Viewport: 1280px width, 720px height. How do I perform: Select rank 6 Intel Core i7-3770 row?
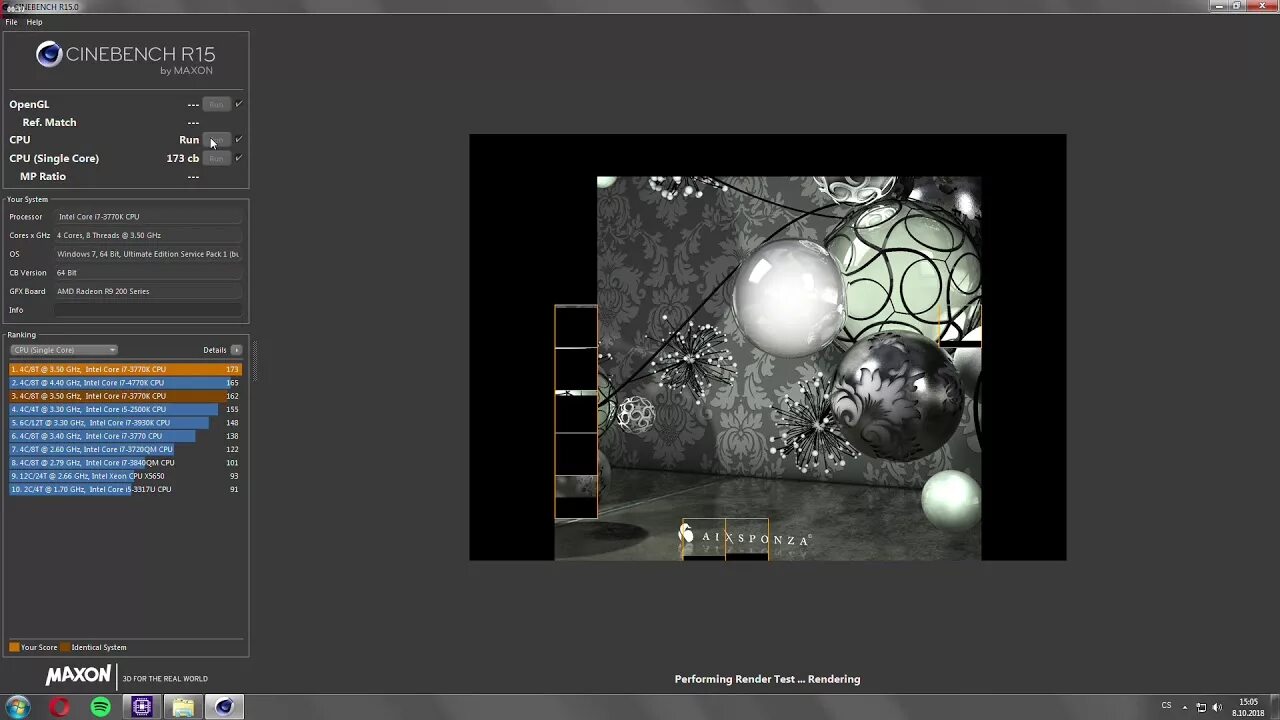pos(125,436)
